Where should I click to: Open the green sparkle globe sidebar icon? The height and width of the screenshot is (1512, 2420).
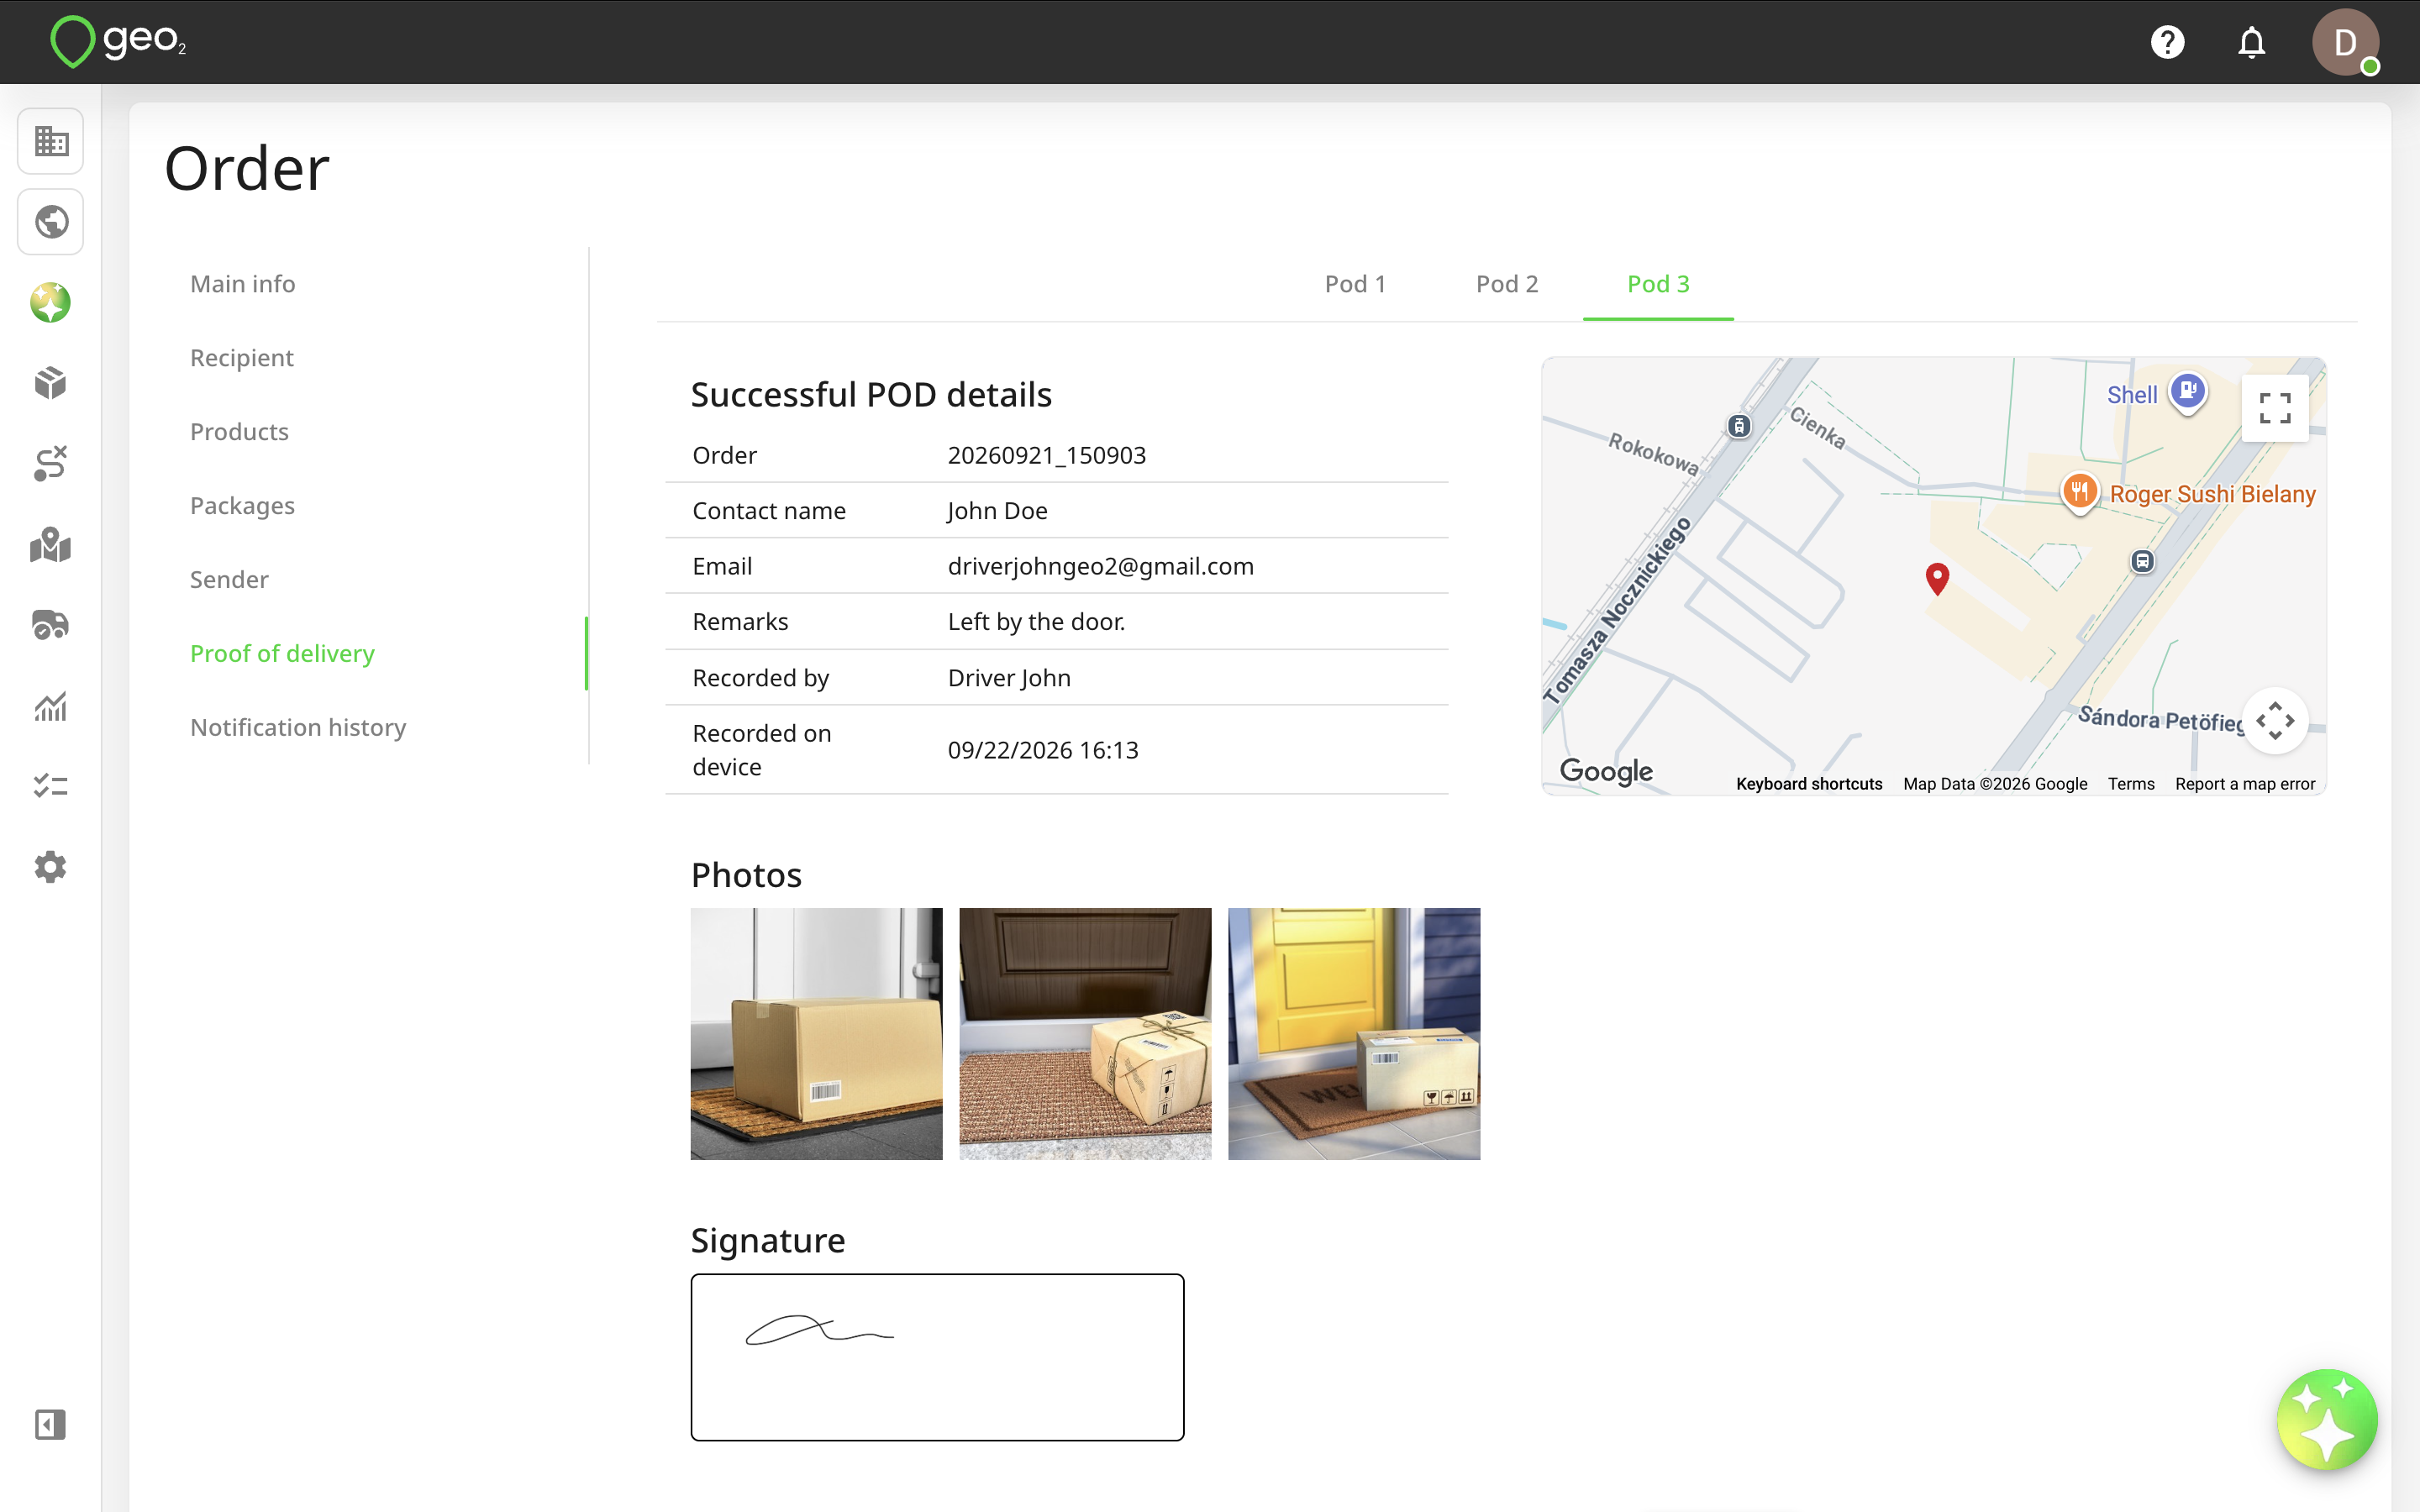(x=51, y=303)
